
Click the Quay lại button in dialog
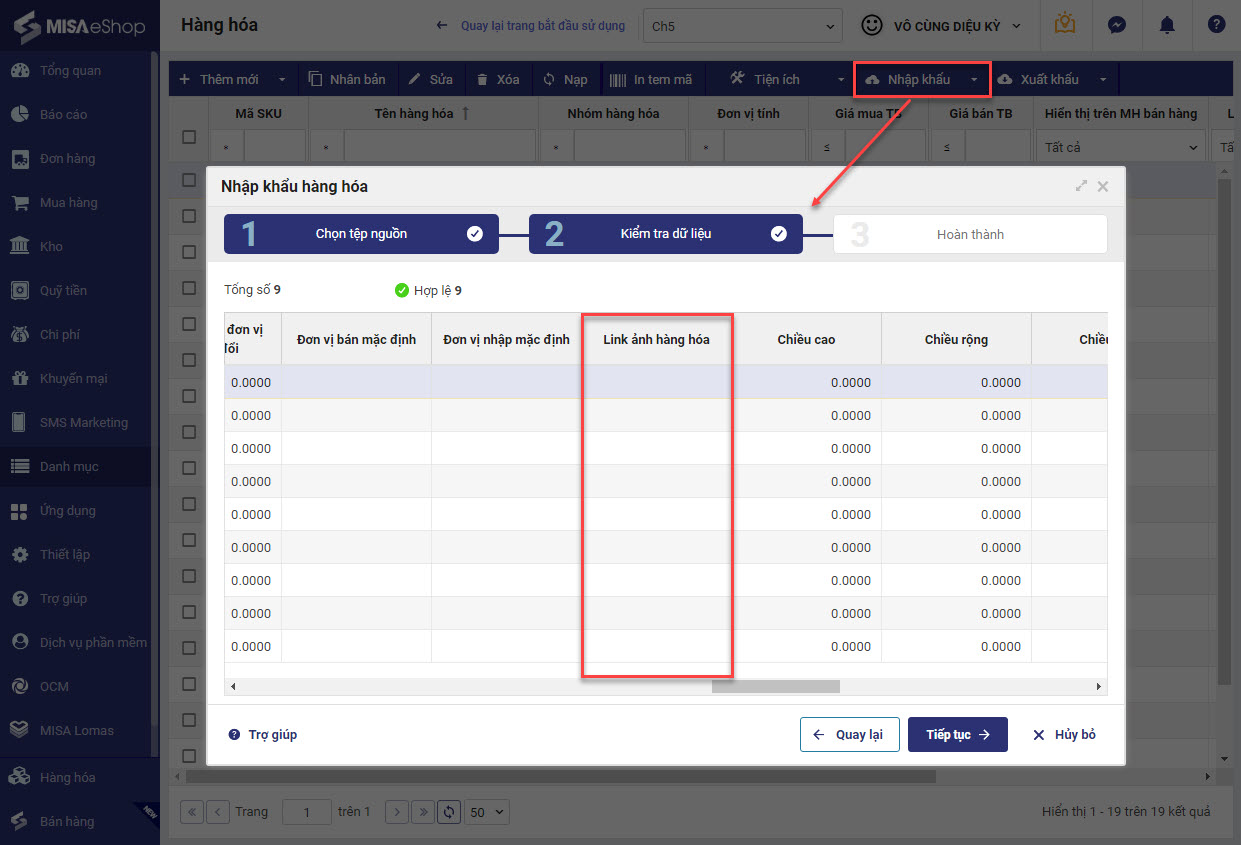coord(849,734)
